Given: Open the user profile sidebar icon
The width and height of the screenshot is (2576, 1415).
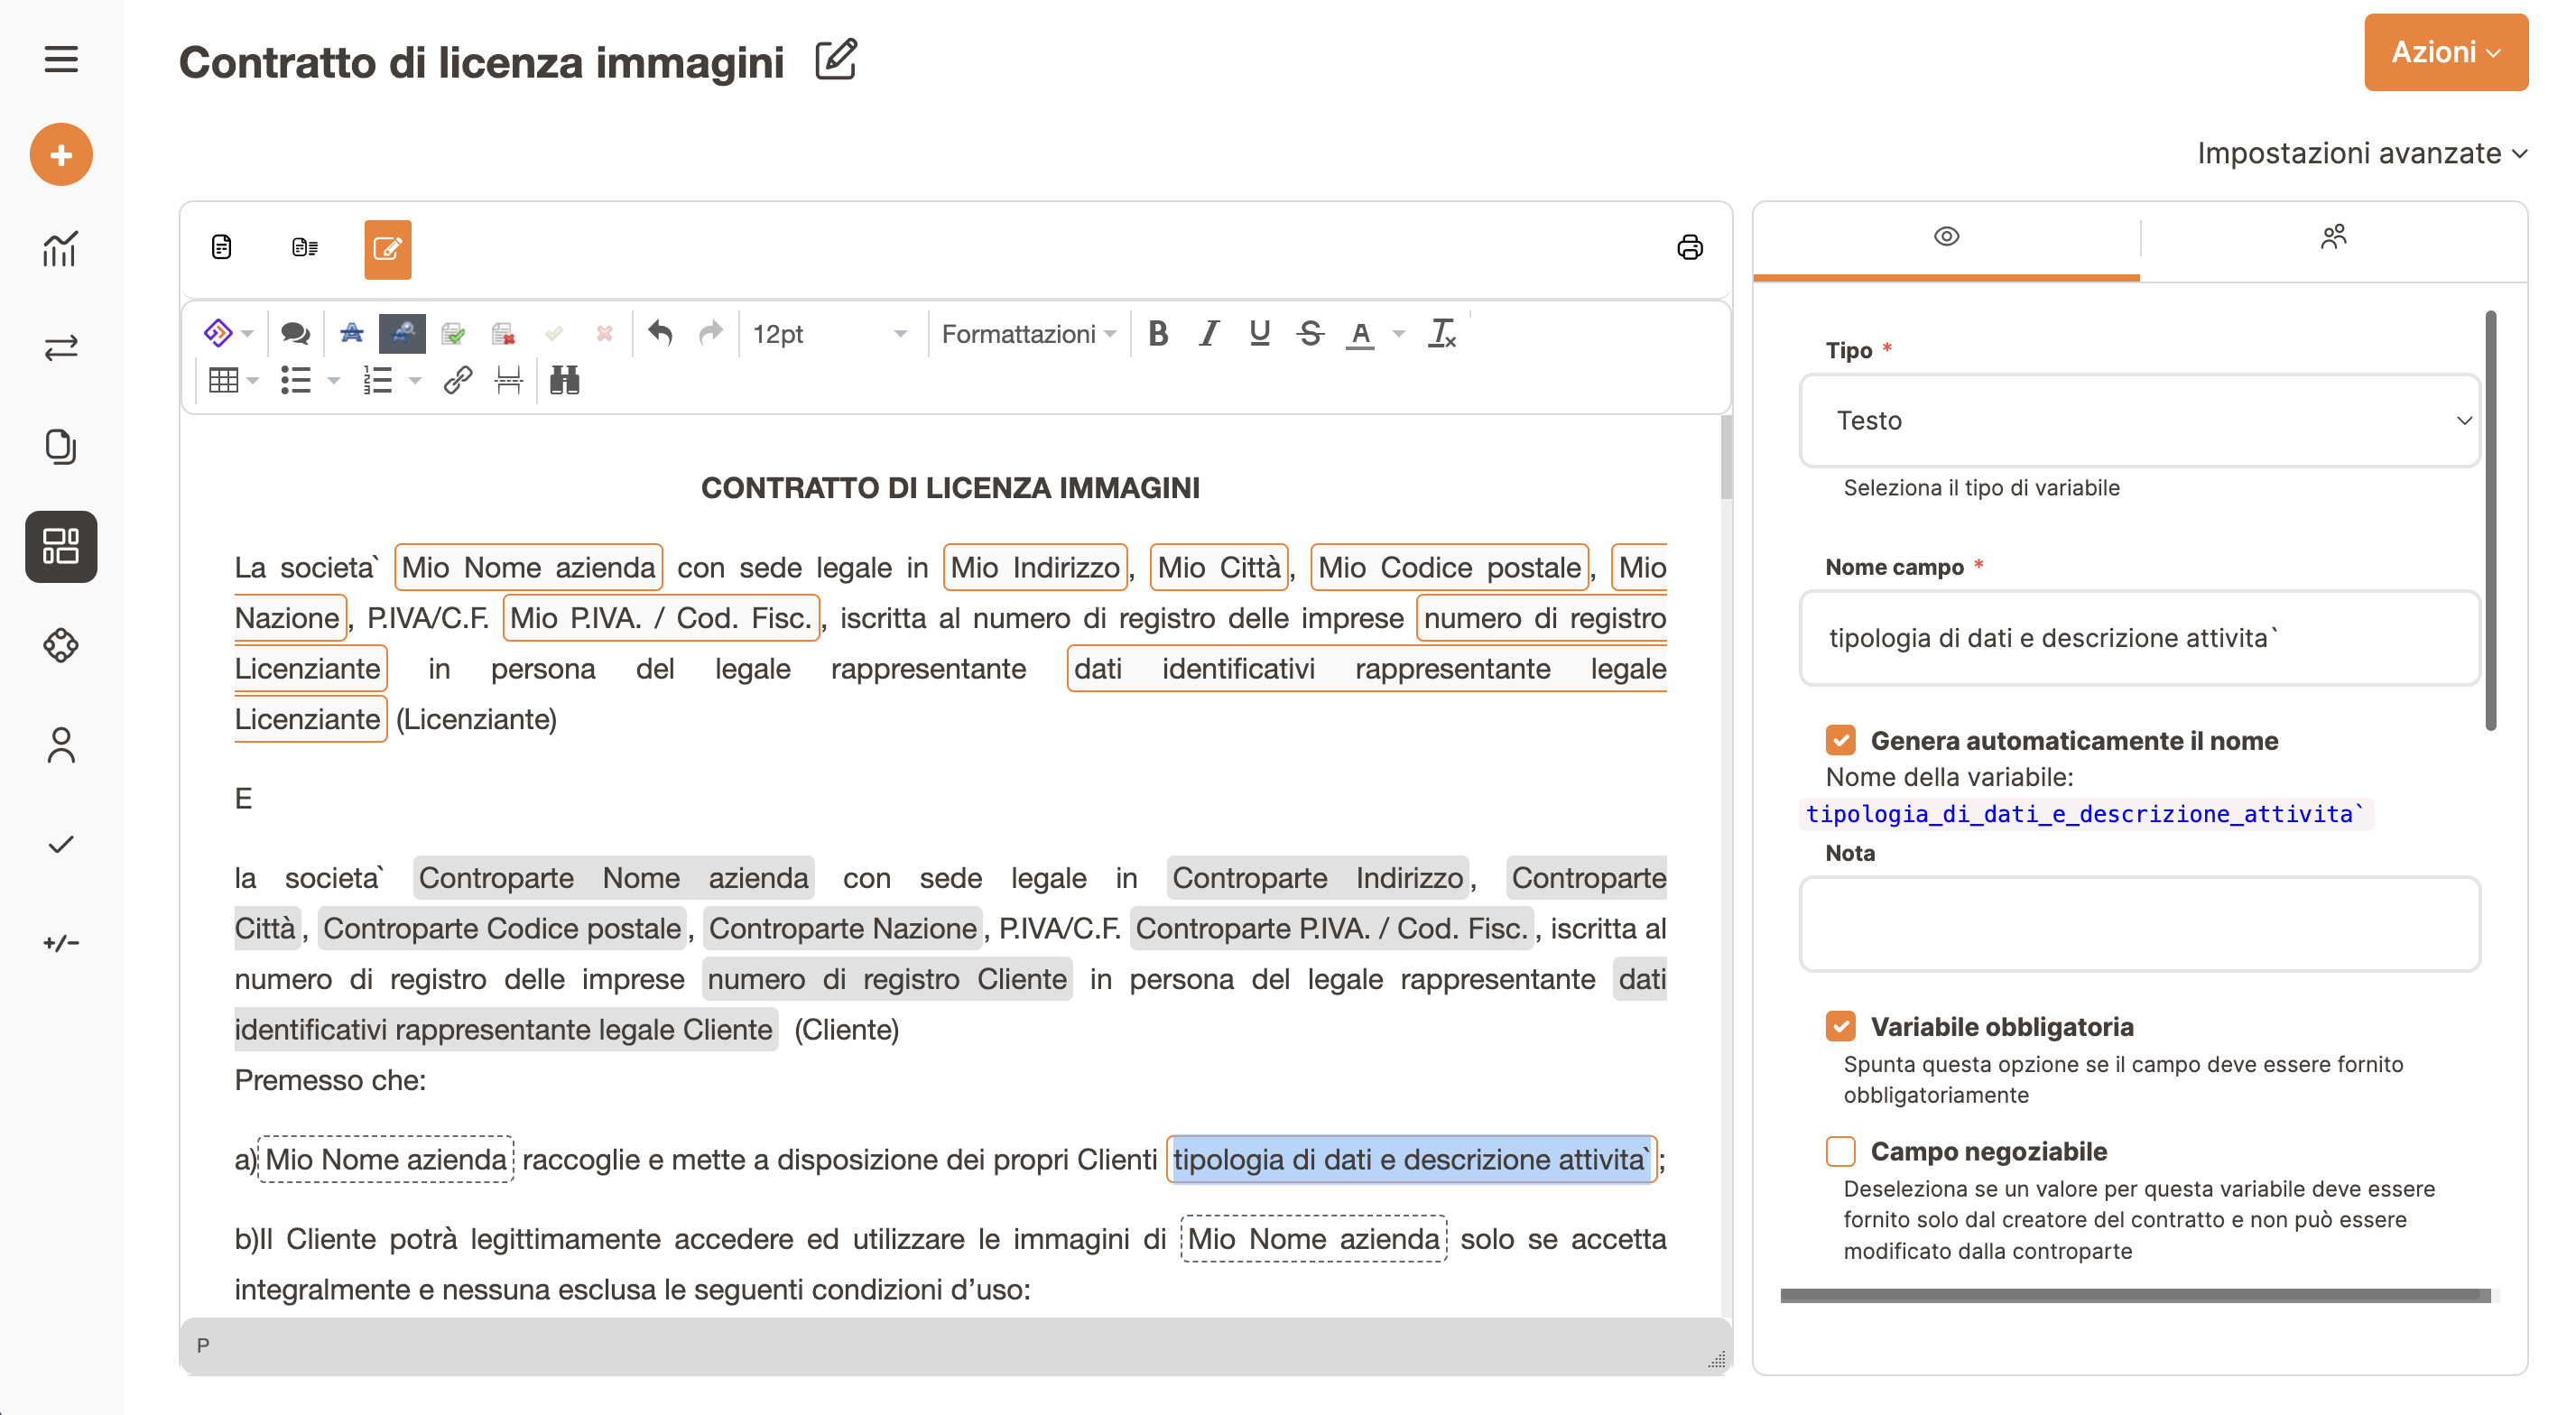Looking at the screenshot, I should pos(61,745).
